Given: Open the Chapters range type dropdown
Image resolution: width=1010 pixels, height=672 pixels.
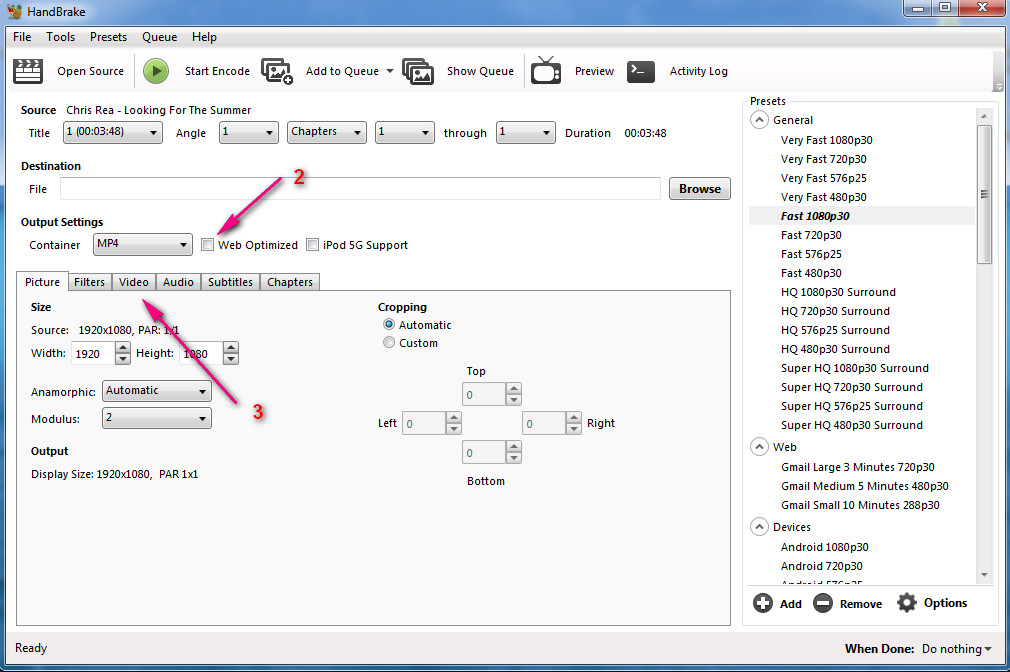Looking at the screenshot, I should (x=327, y=132).
